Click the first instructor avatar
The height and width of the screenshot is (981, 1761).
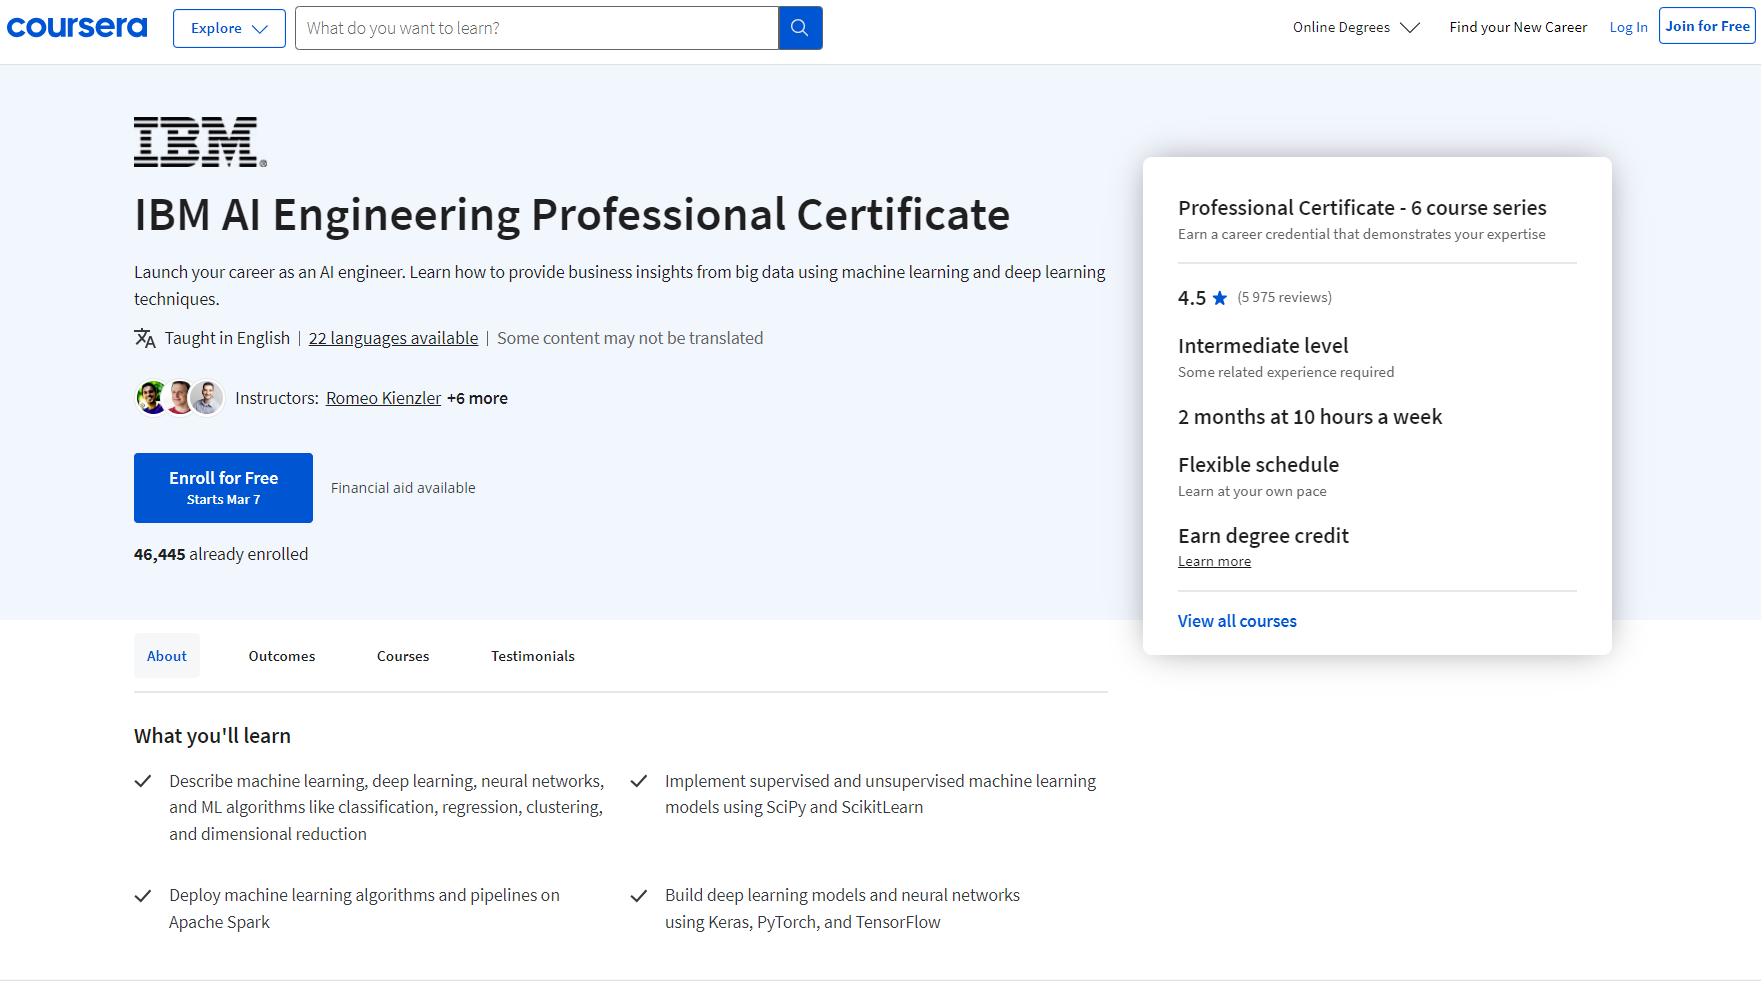click(x=152, y=397)
